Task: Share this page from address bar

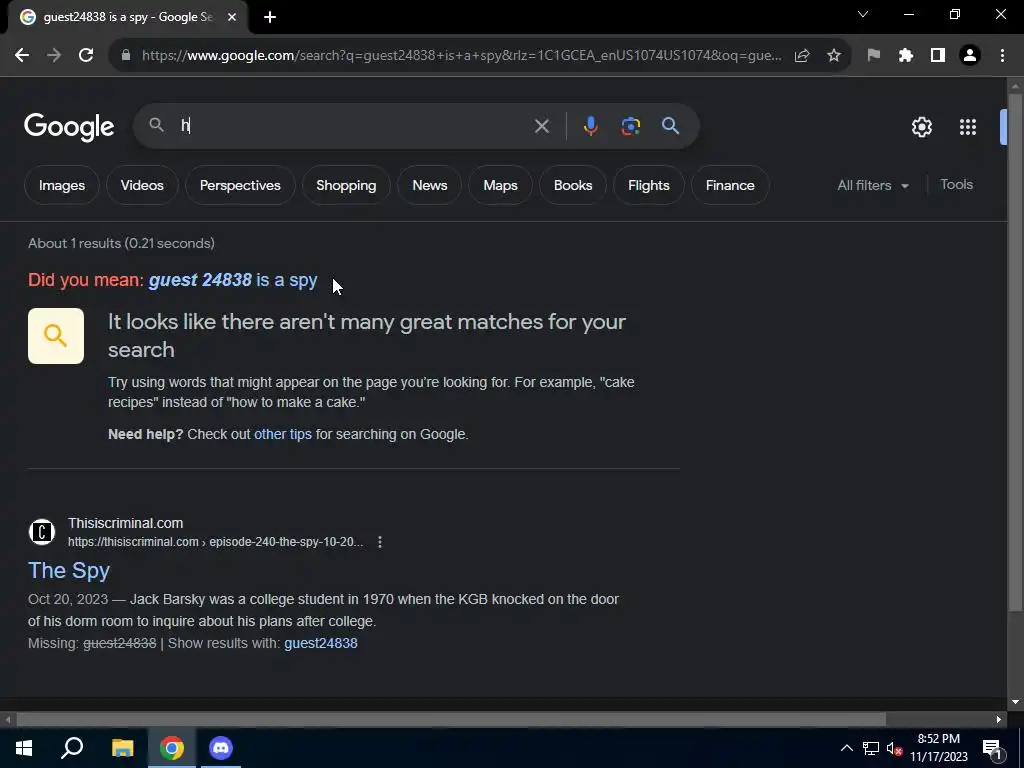Action: [802, 56]
